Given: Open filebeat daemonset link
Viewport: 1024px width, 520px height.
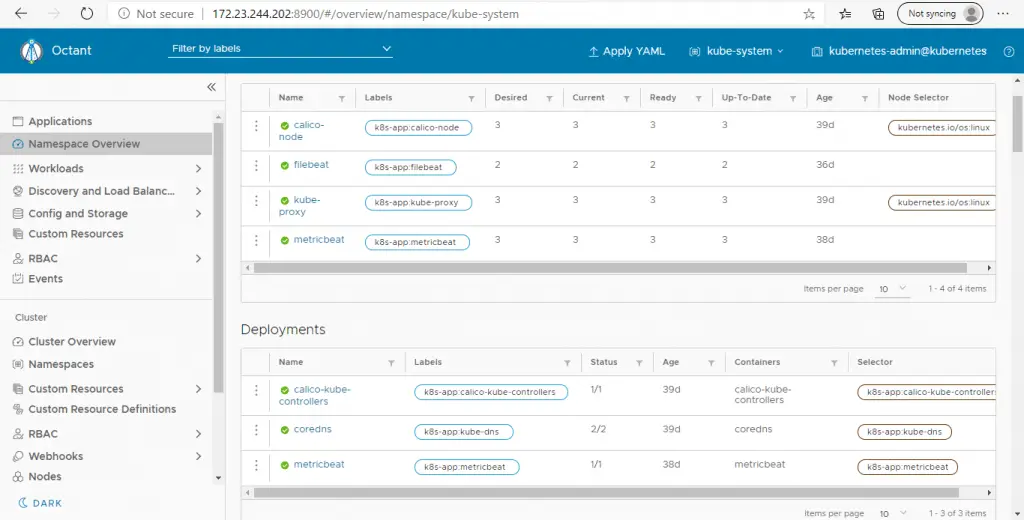Looking at the screenshot, I should pos(311,165).
